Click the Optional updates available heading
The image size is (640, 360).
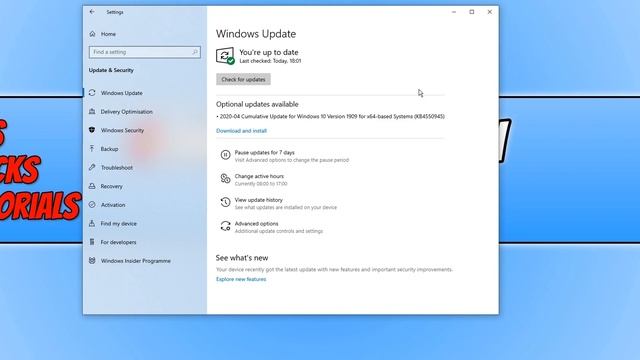click(x=257, y=104)
